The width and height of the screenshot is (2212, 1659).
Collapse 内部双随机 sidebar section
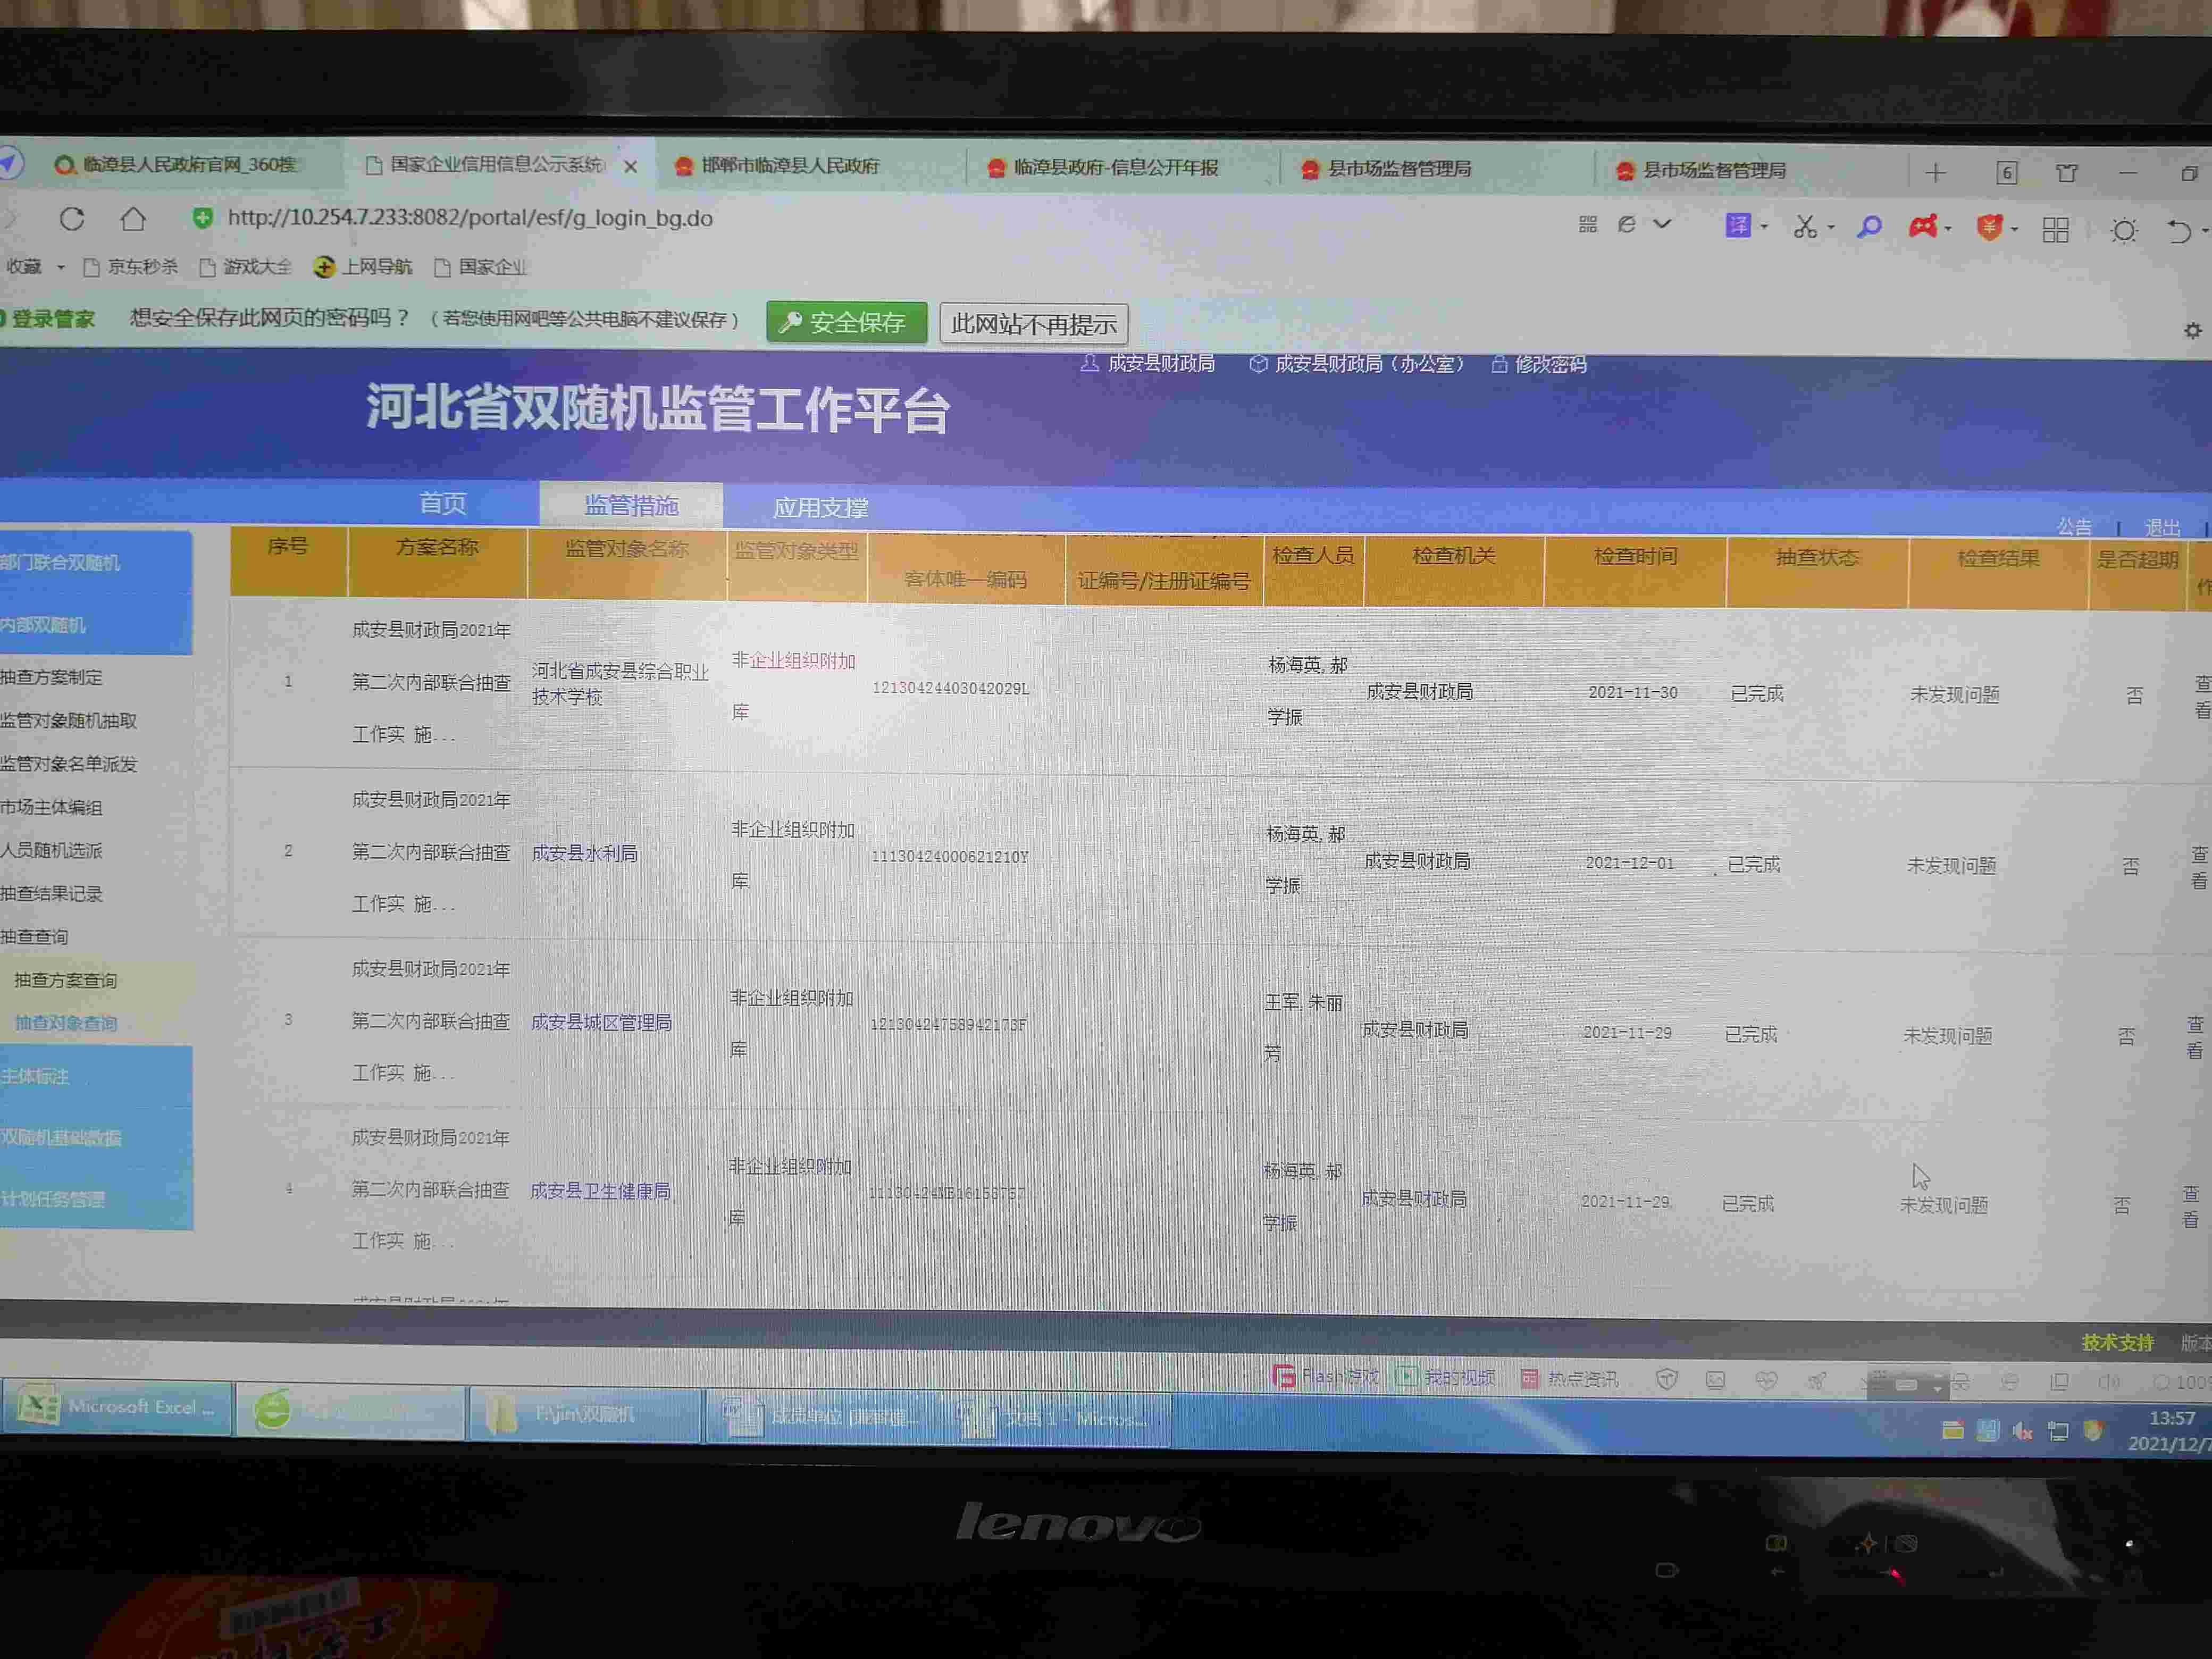[95, 625]
